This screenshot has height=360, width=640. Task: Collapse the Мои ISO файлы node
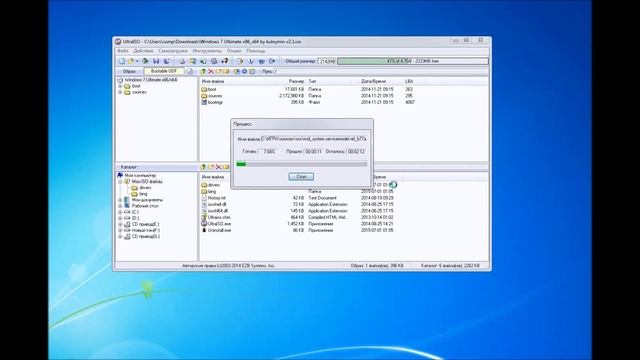[x=120, y=182]
